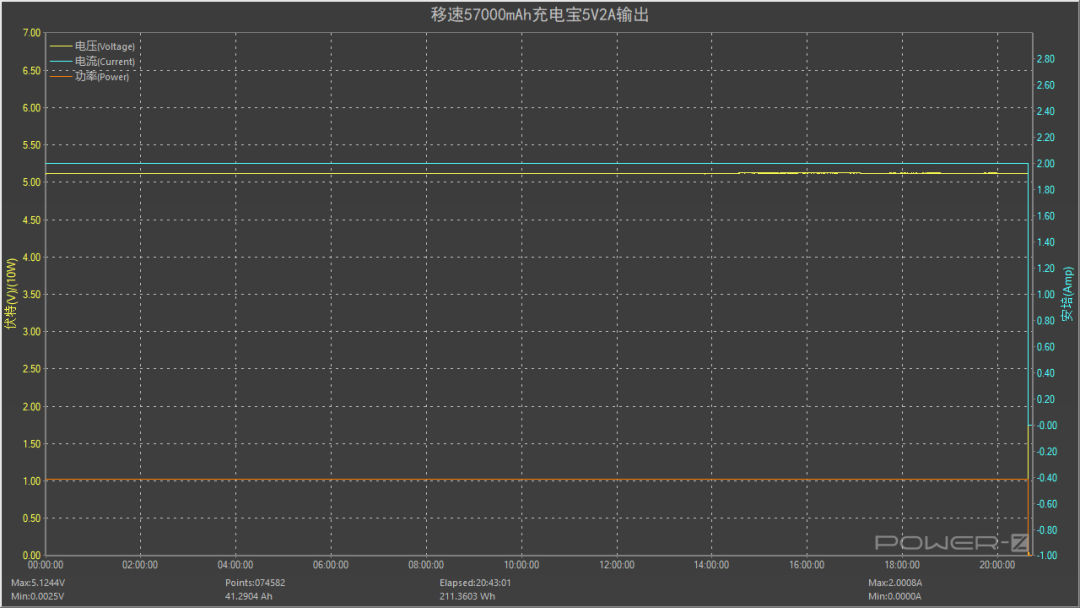
Task: Click the 电压(Voltage) legend entry
Action: click(x=92, y=46)
